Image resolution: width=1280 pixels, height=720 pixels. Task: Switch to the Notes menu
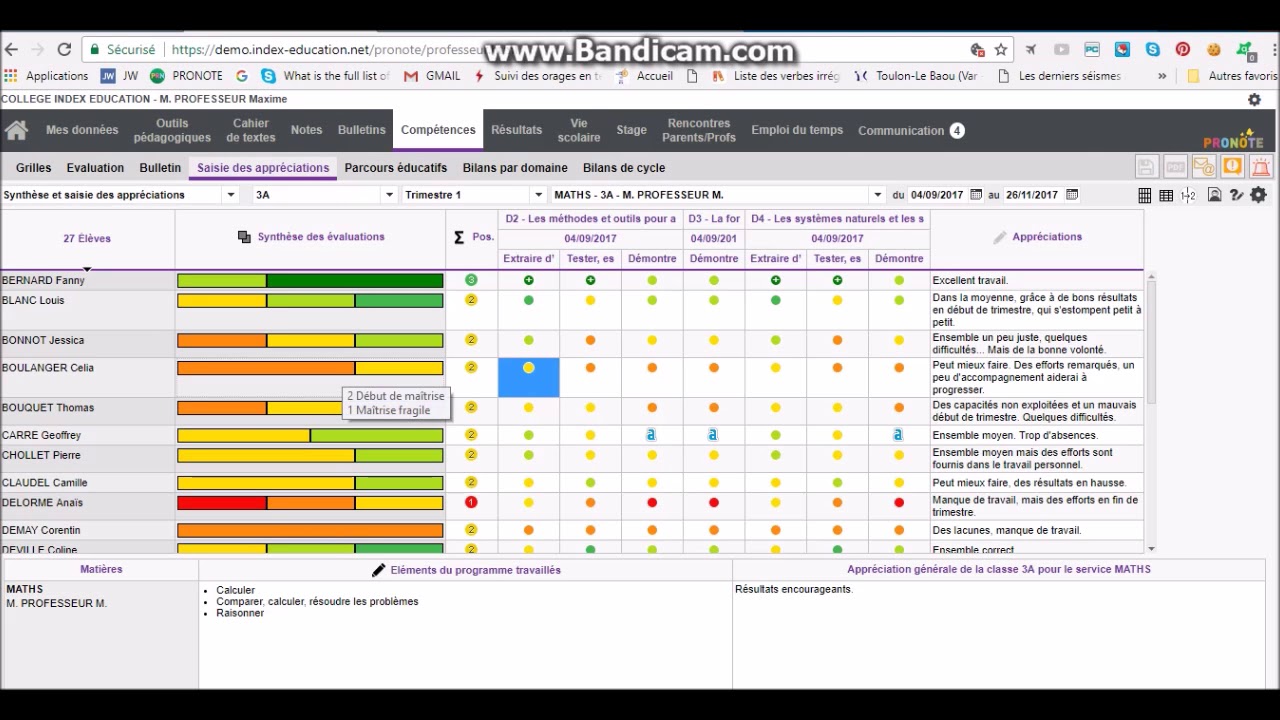[x=306, y=130]
